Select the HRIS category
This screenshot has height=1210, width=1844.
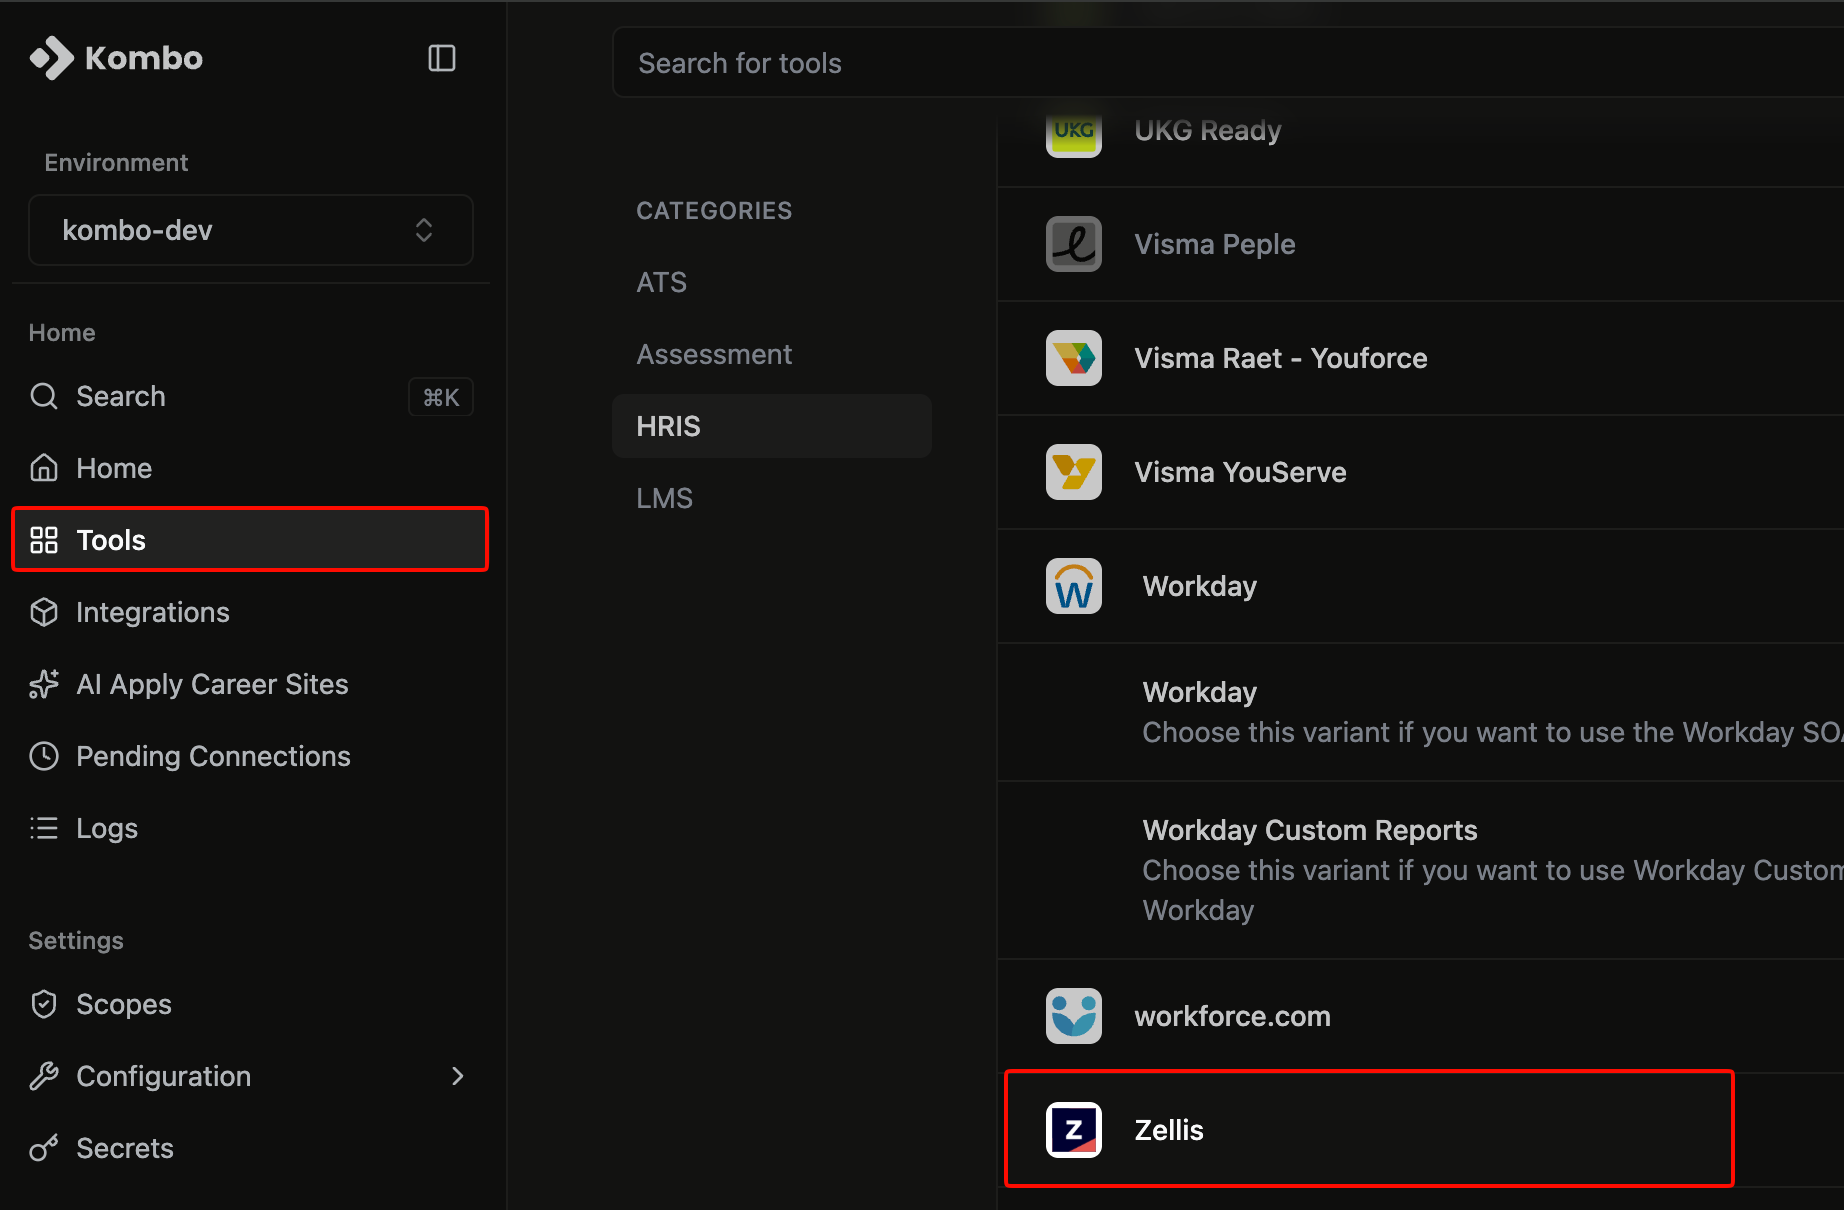(772, 426)
